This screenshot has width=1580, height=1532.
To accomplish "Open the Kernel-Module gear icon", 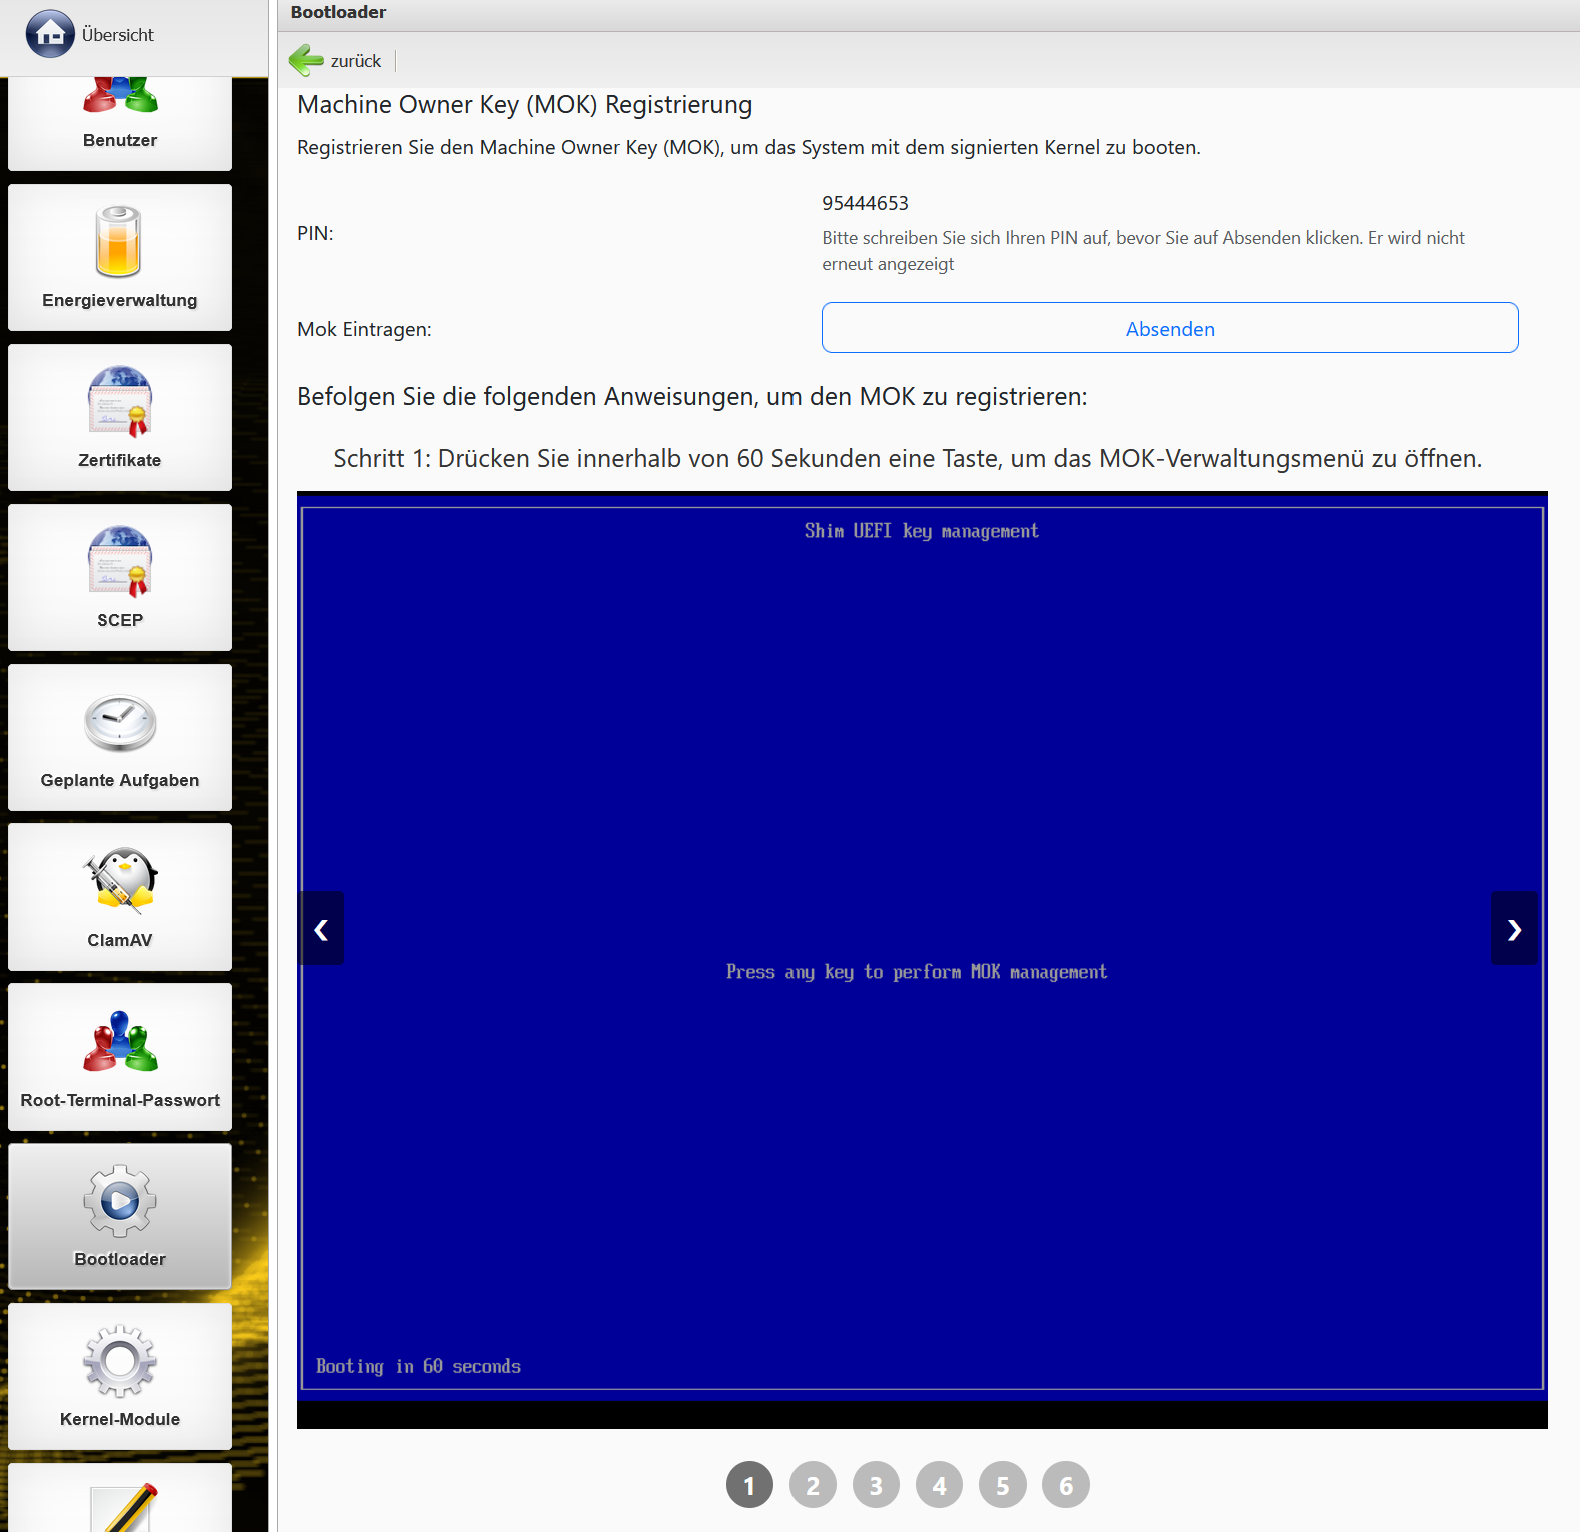I will [x=119, y=1361].
